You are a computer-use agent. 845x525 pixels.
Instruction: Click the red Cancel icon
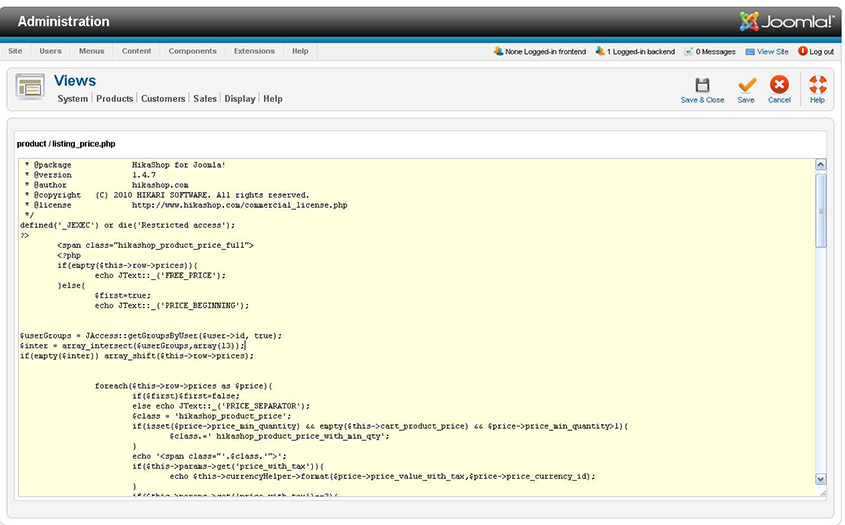click(779, 85)
